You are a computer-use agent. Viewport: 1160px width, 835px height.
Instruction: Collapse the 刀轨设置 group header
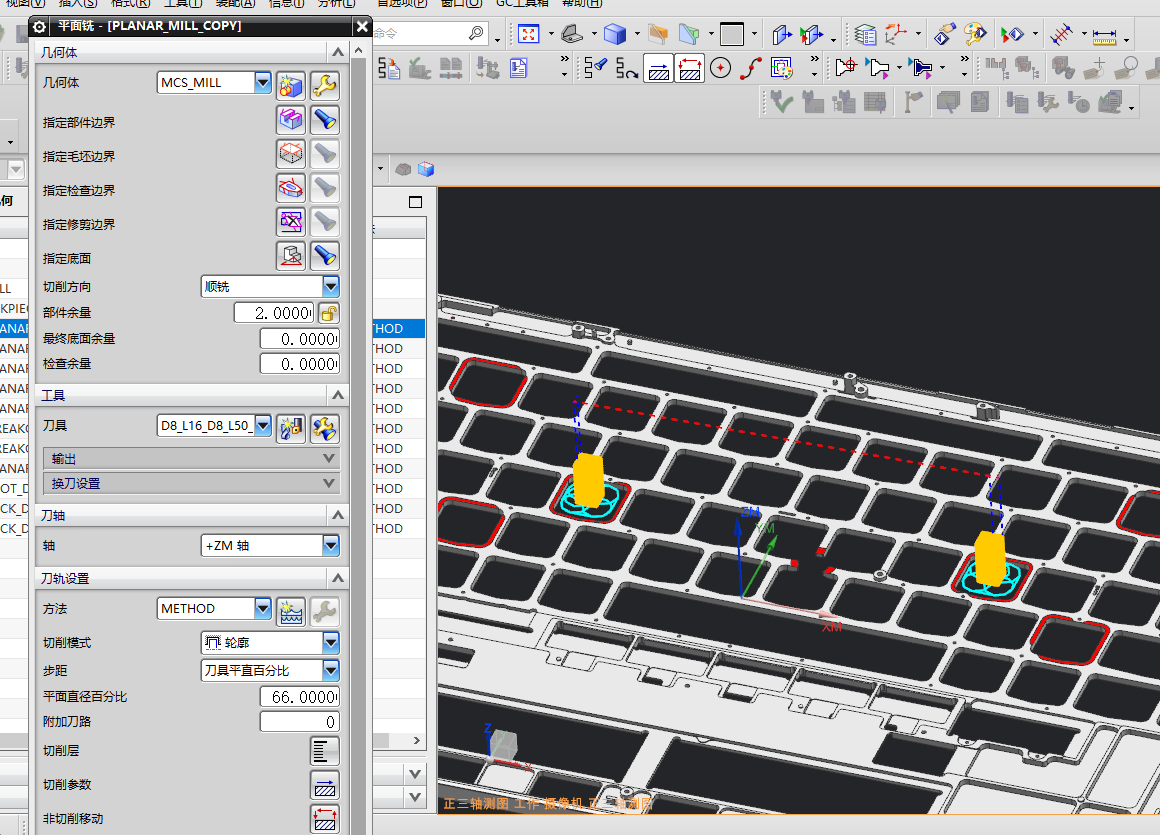192,578
